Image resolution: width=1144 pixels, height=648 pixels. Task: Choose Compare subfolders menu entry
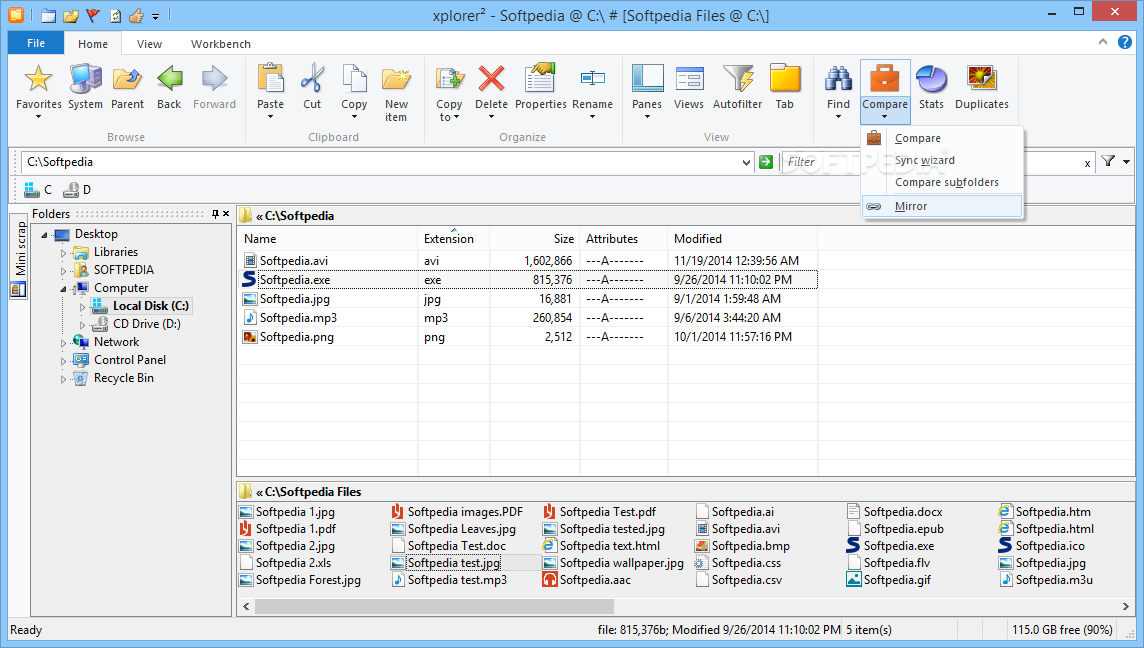(941, 182)
